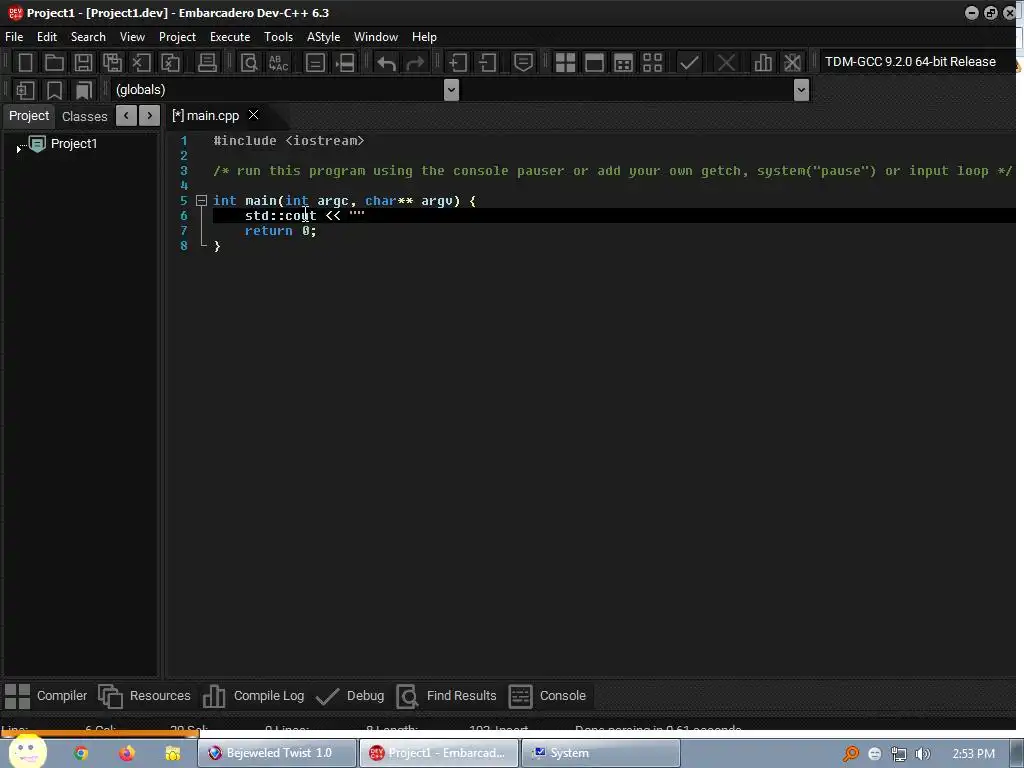Open the Debug bottom panel tab
1024x768 pixels.
350,696
